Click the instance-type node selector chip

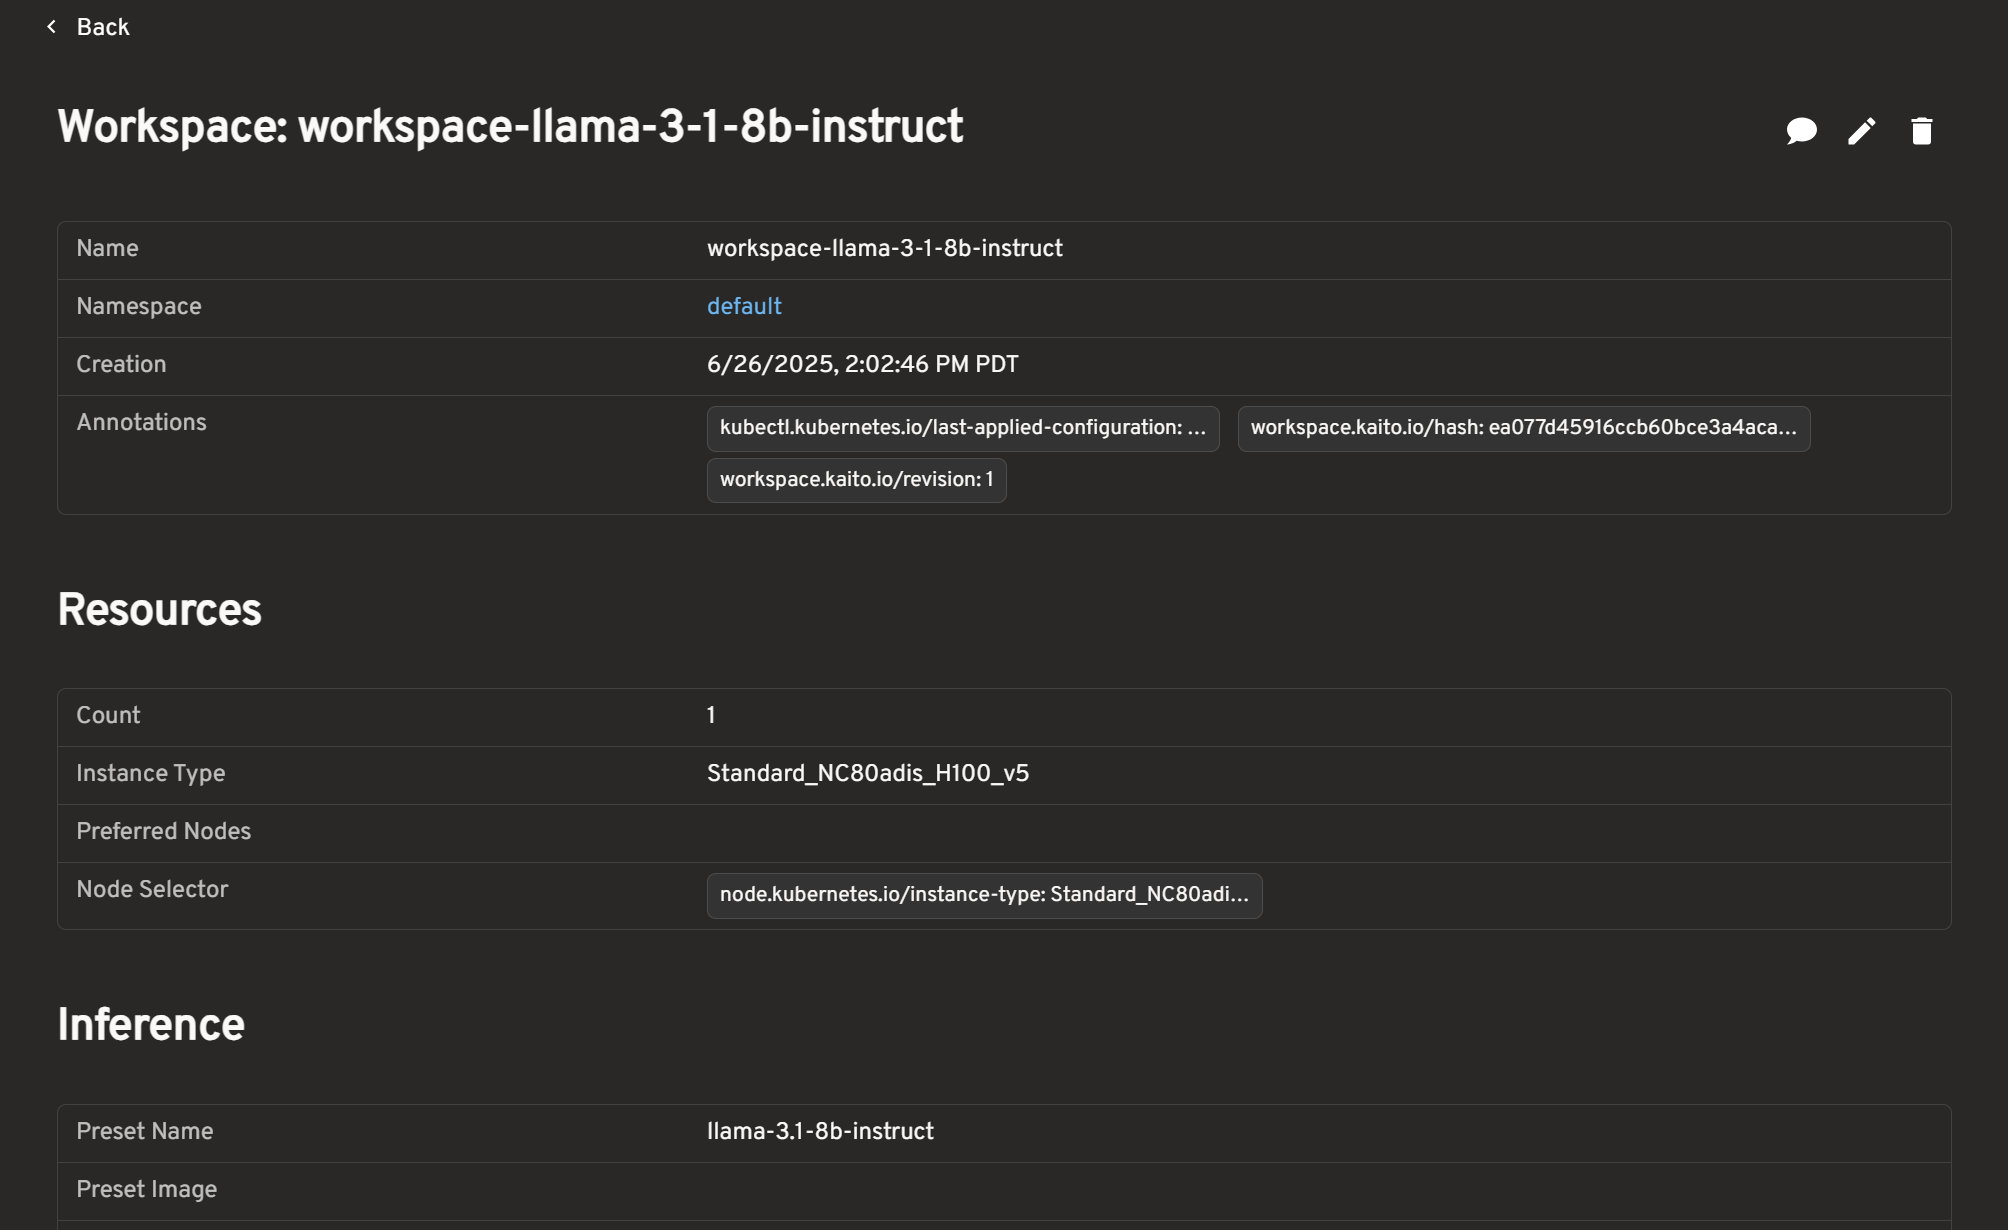tap(984, 895)
